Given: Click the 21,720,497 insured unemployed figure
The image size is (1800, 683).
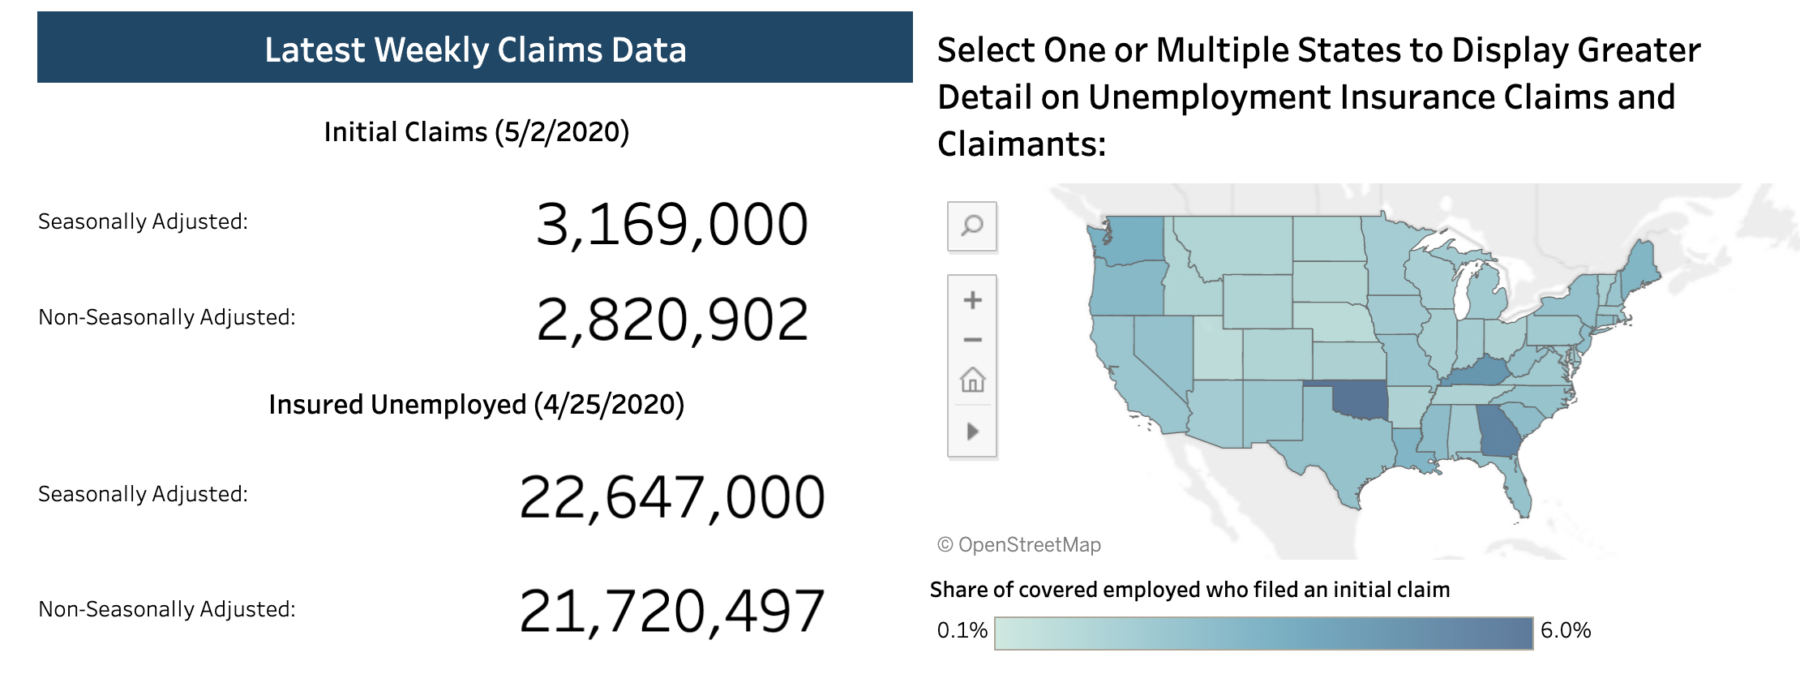Looking at the screenshot, I should [x=671, y=611].
